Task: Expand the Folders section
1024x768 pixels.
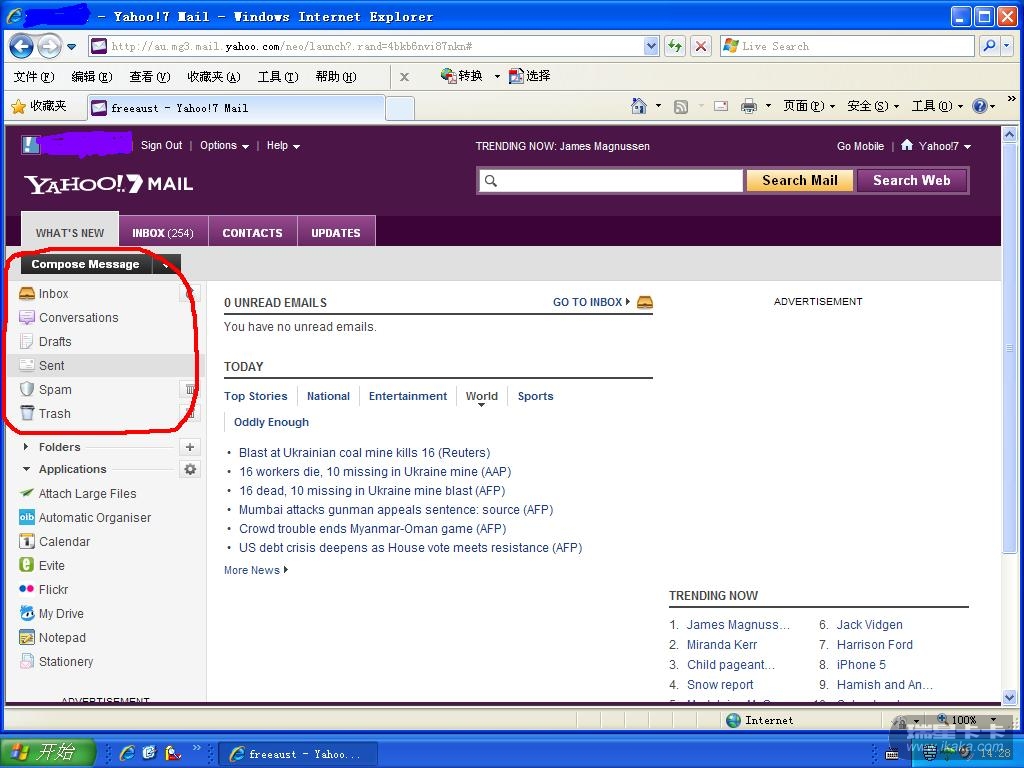Action: pyautogui.click(x=25, y=447)
